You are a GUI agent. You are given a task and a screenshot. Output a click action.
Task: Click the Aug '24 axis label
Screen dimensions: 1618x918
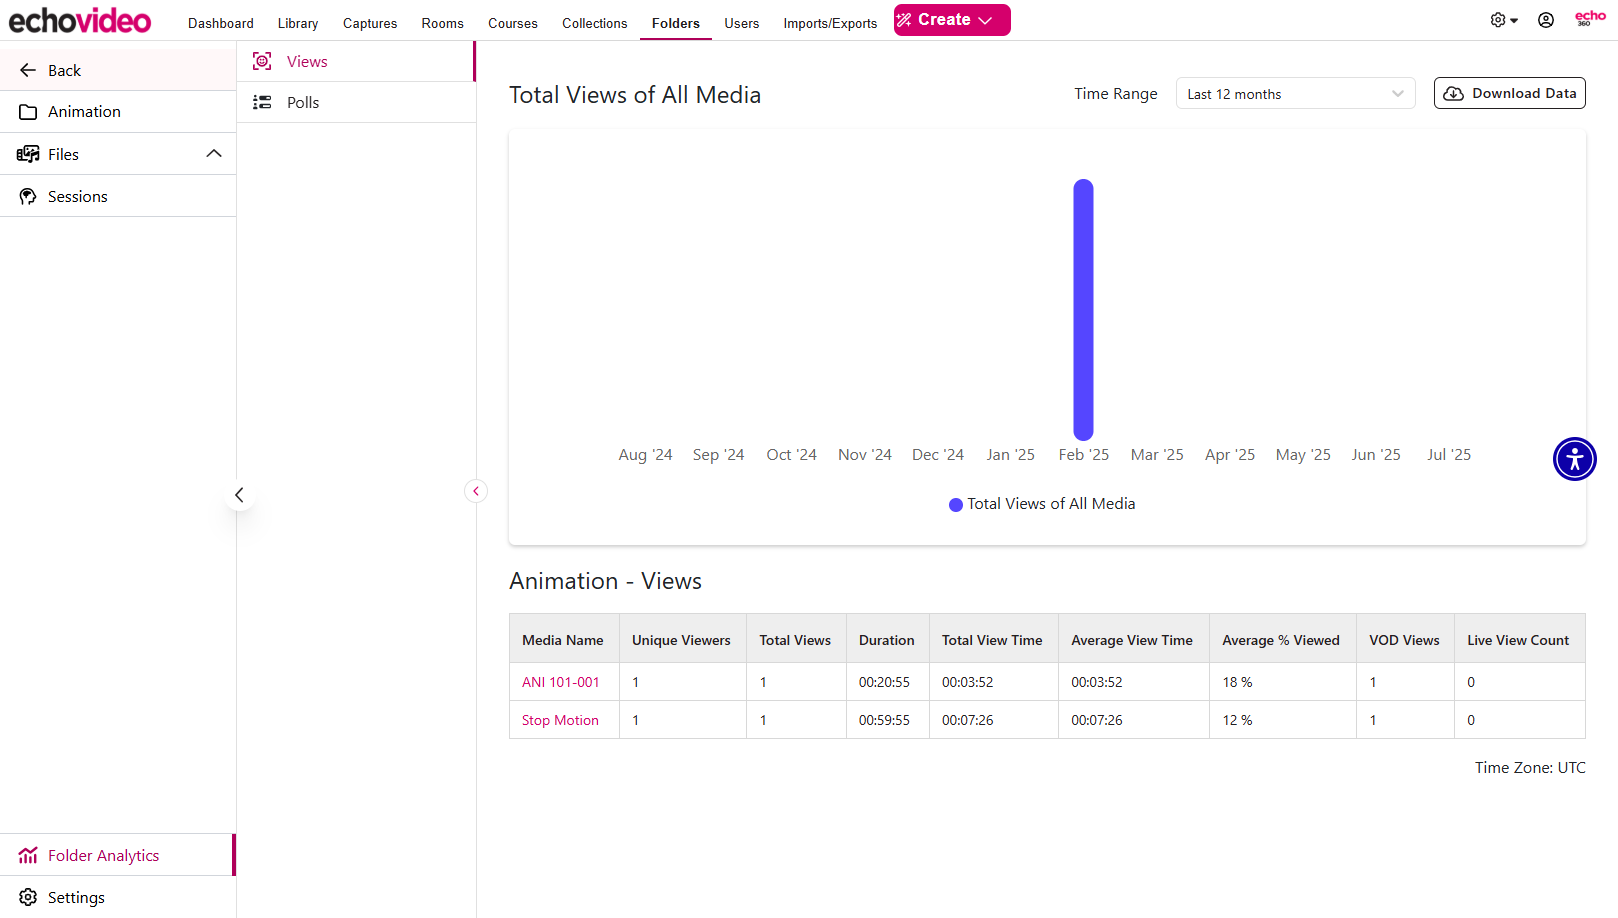tap(645, 454)
